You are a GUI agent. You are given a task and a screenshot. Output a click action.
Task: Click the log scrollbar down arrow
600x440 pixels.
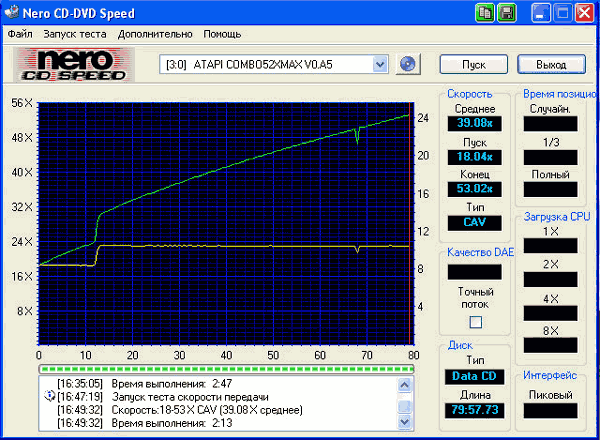[404, 422]
